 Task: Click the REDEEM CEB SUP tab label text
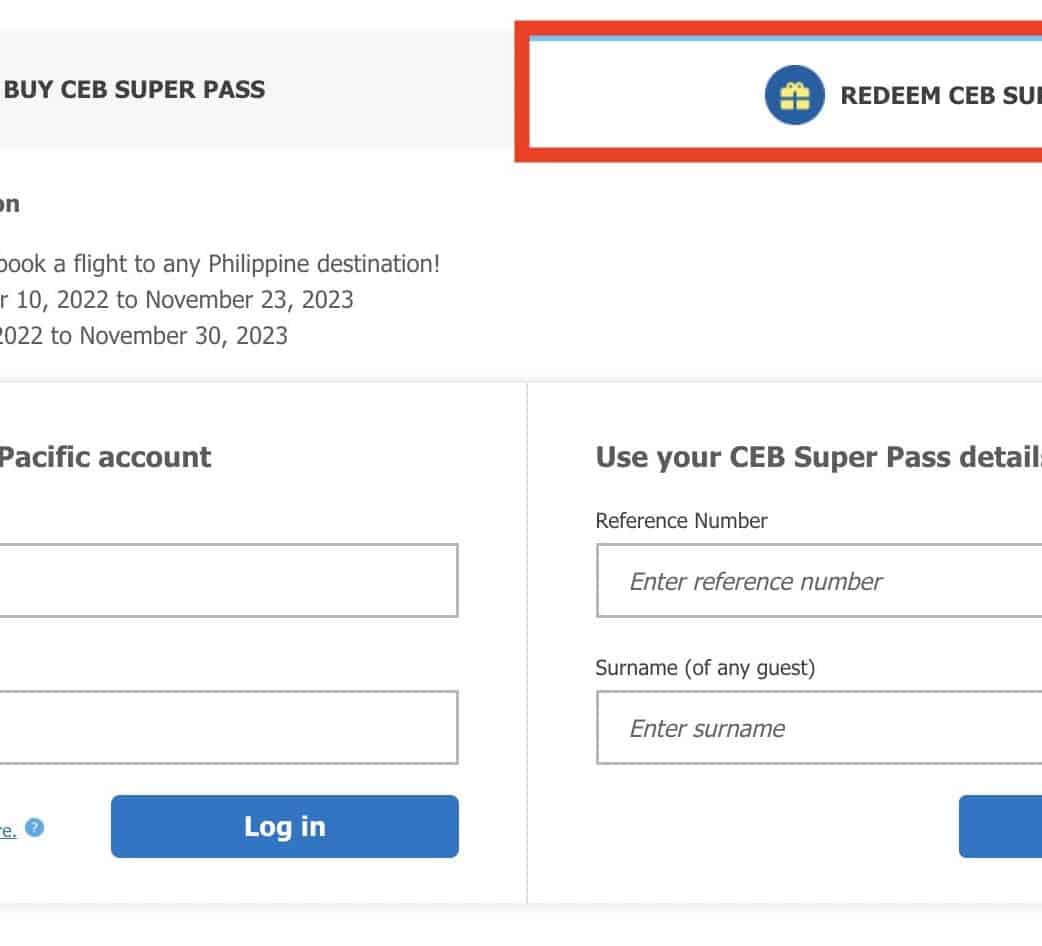[940, 96]
